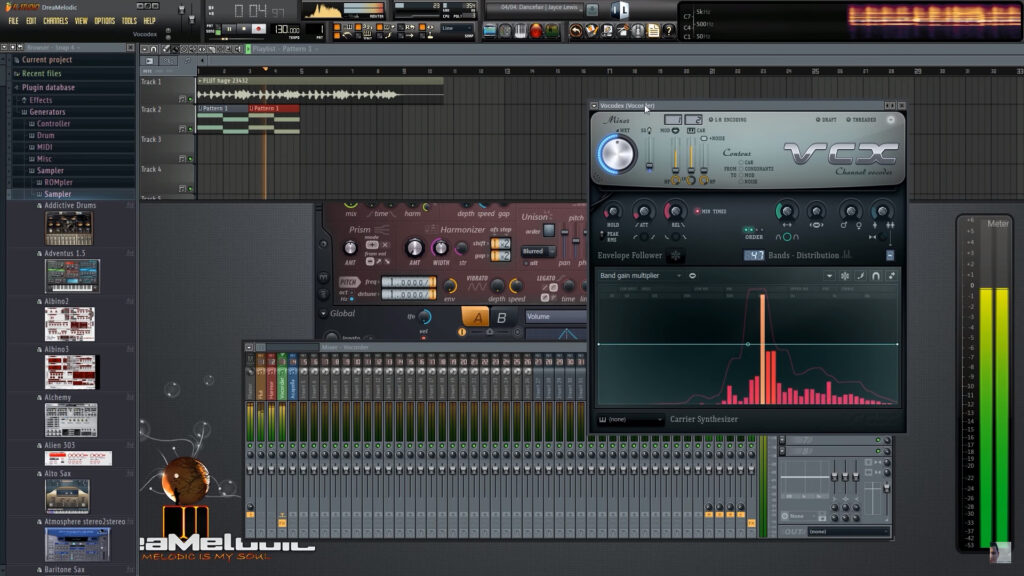The height and width of the screenshot is (576, 1024).
Task: Click the playlist magnet snap icon
Action: point(154,49)
